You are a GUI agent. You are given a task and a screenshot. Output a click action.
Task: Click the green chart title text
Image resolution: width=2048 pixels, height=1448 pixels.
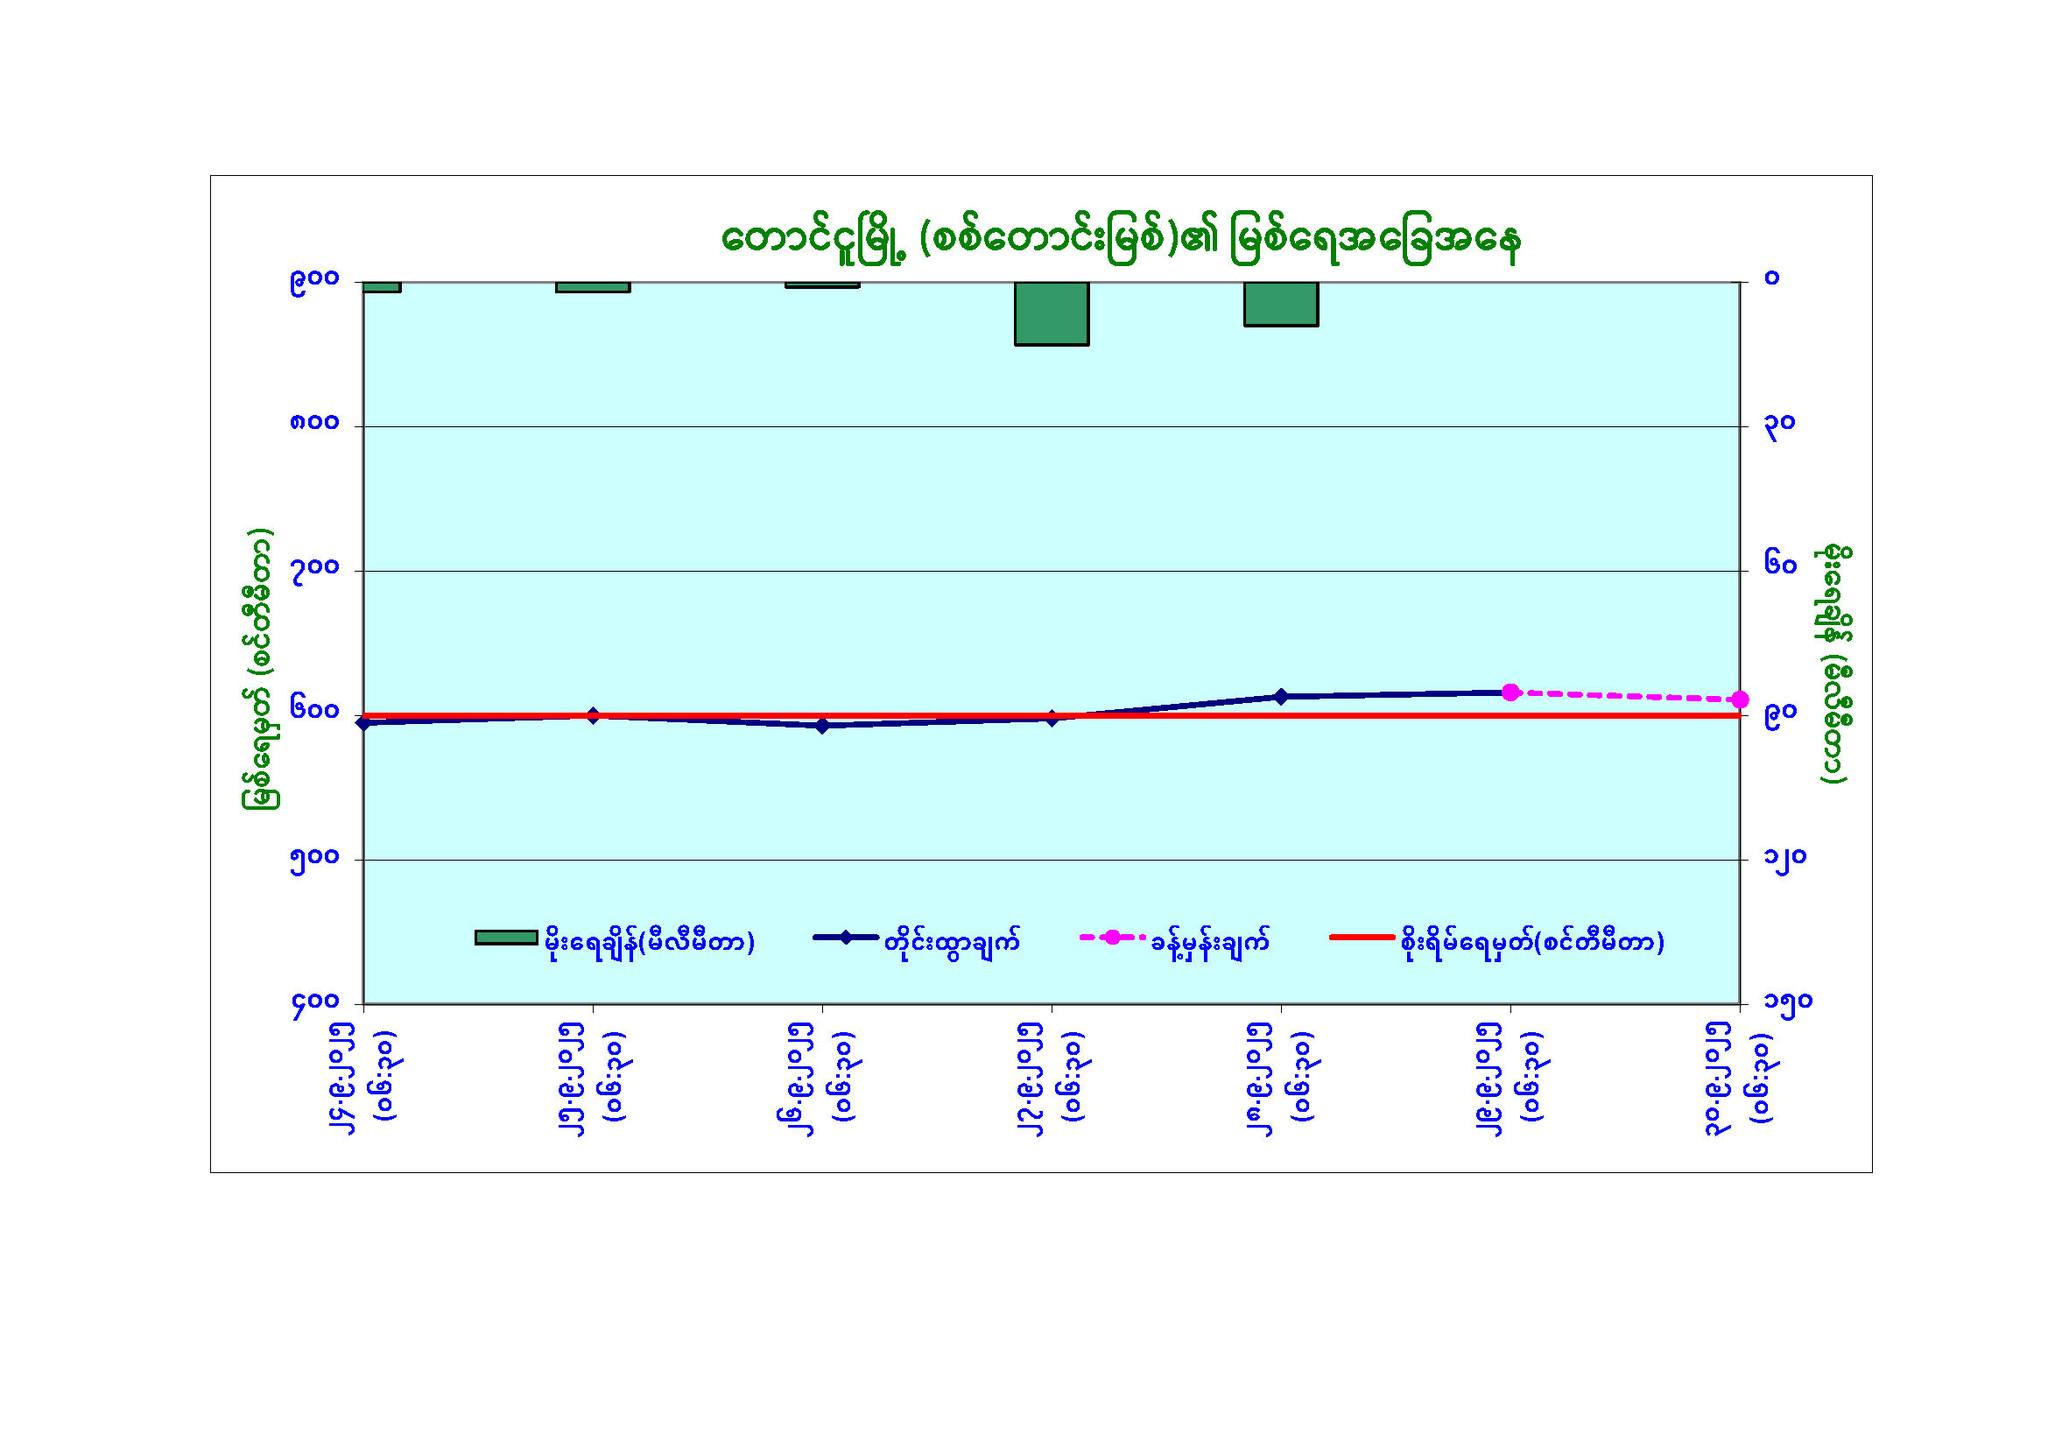(1120, 241)
